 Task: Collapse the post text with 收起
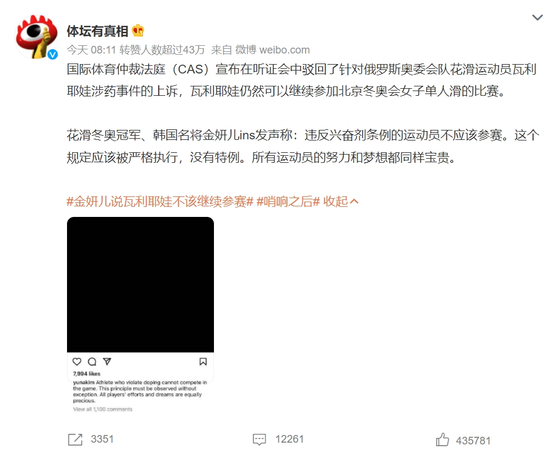tap(340, 202)
